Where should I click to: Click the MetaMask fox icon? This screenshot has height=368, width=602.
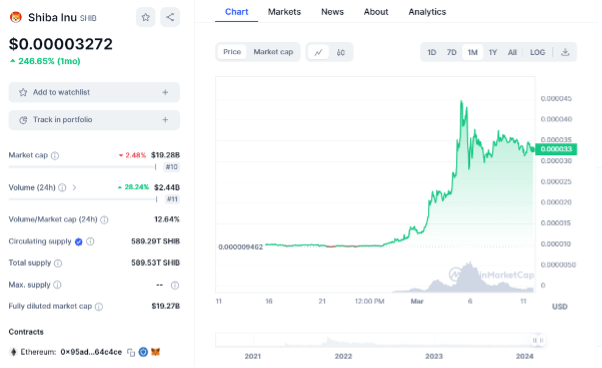[x=155, y=352]
